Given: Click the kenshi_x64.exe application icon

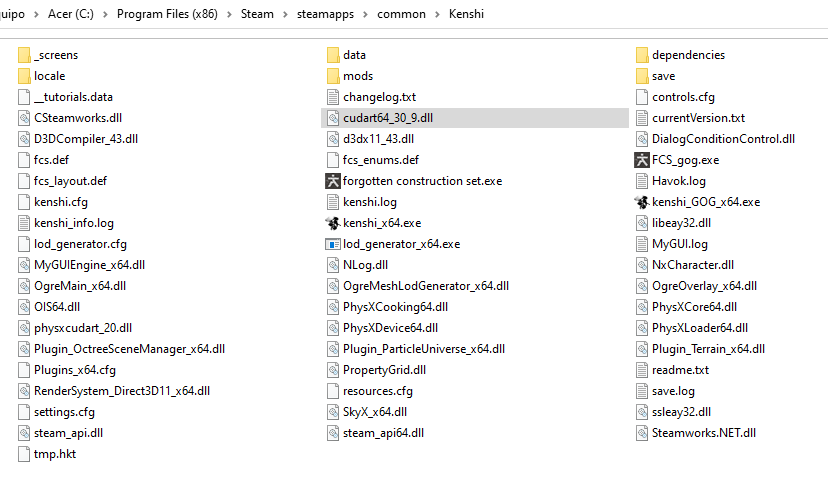Looking at the screenshot, I should (333, 223).
